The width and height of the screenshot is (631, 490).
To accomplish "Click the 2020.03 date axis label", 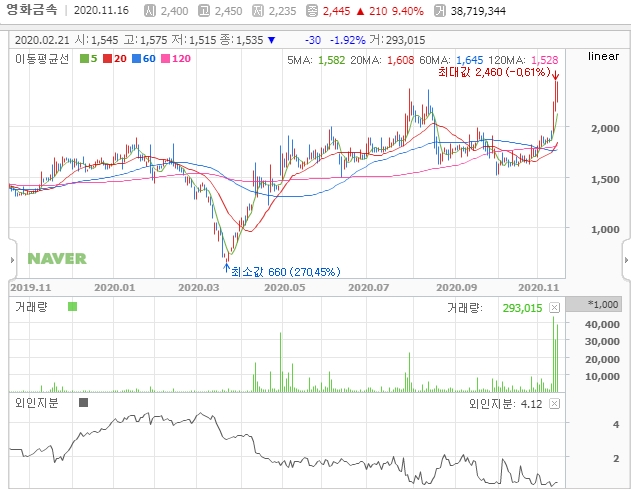I will click(199, 288).
